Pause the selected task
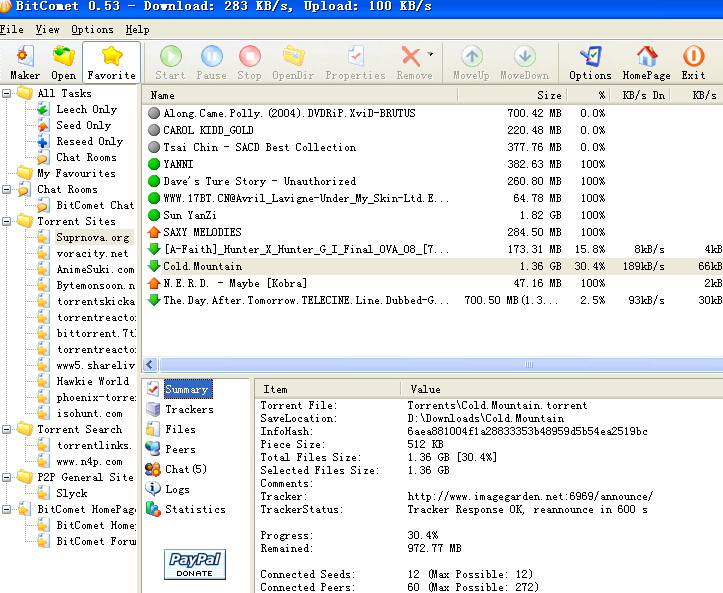The width and height of the screenshot is (723, 593). click(212, 63)
